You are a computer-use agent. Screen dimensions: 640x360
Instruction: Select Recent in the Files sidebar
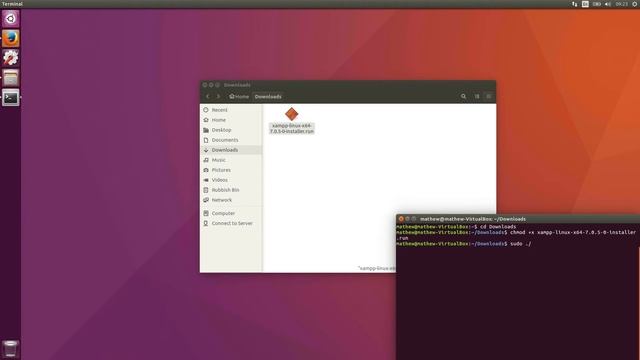(231, 110)
